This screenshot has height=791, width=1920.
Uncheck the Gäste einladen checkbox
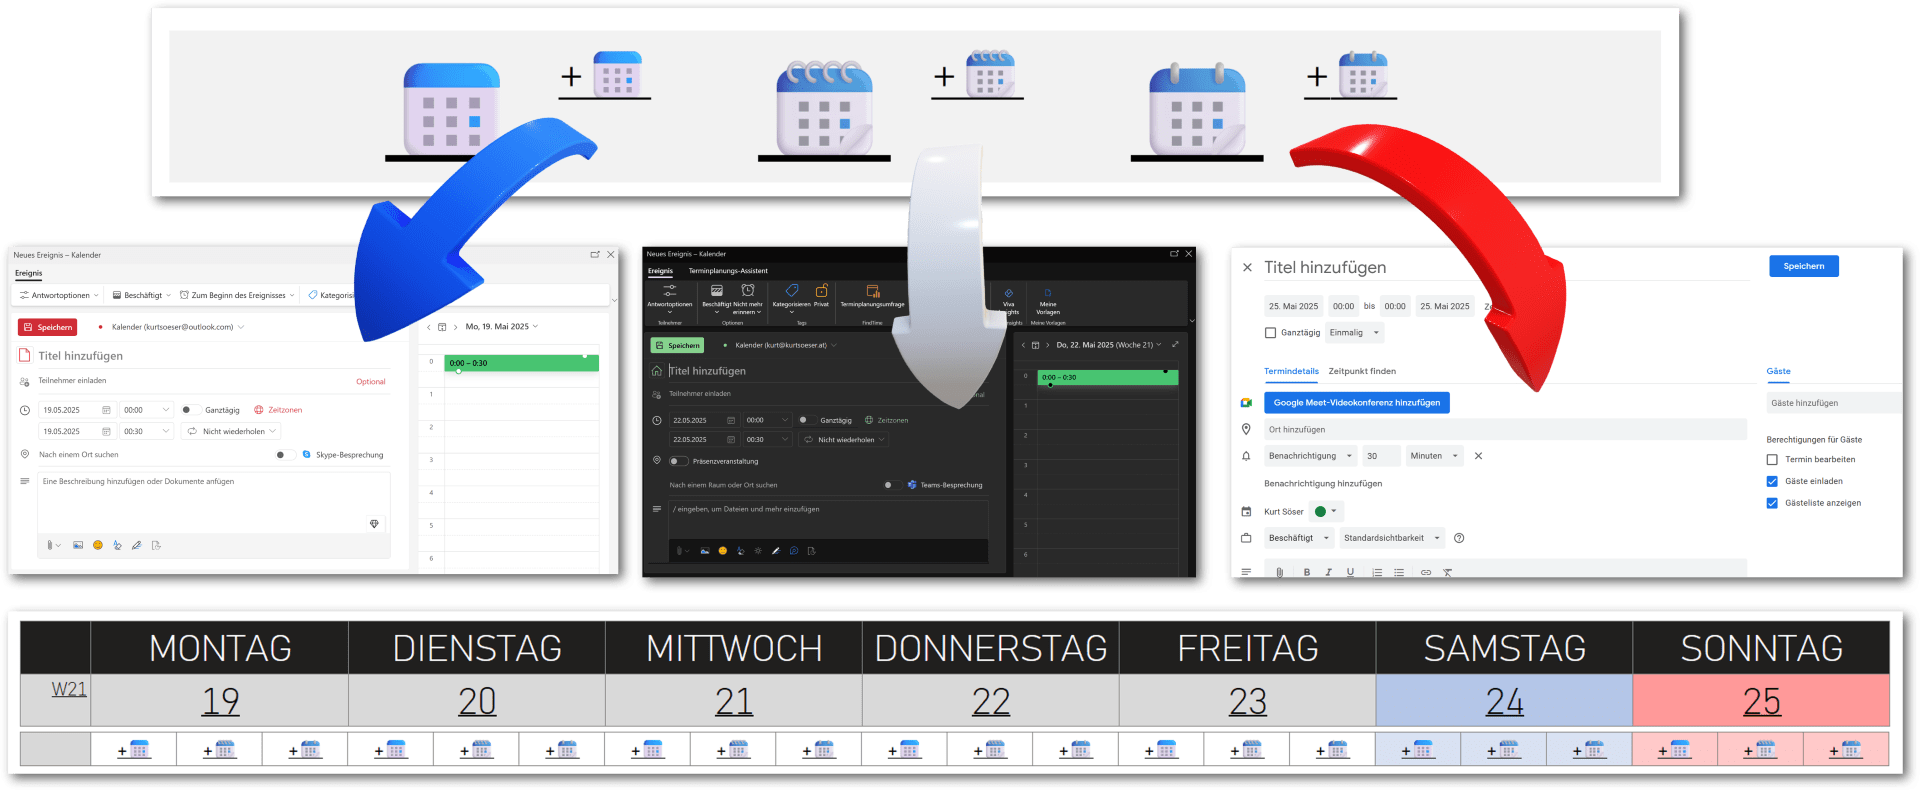click(1772, 482)
